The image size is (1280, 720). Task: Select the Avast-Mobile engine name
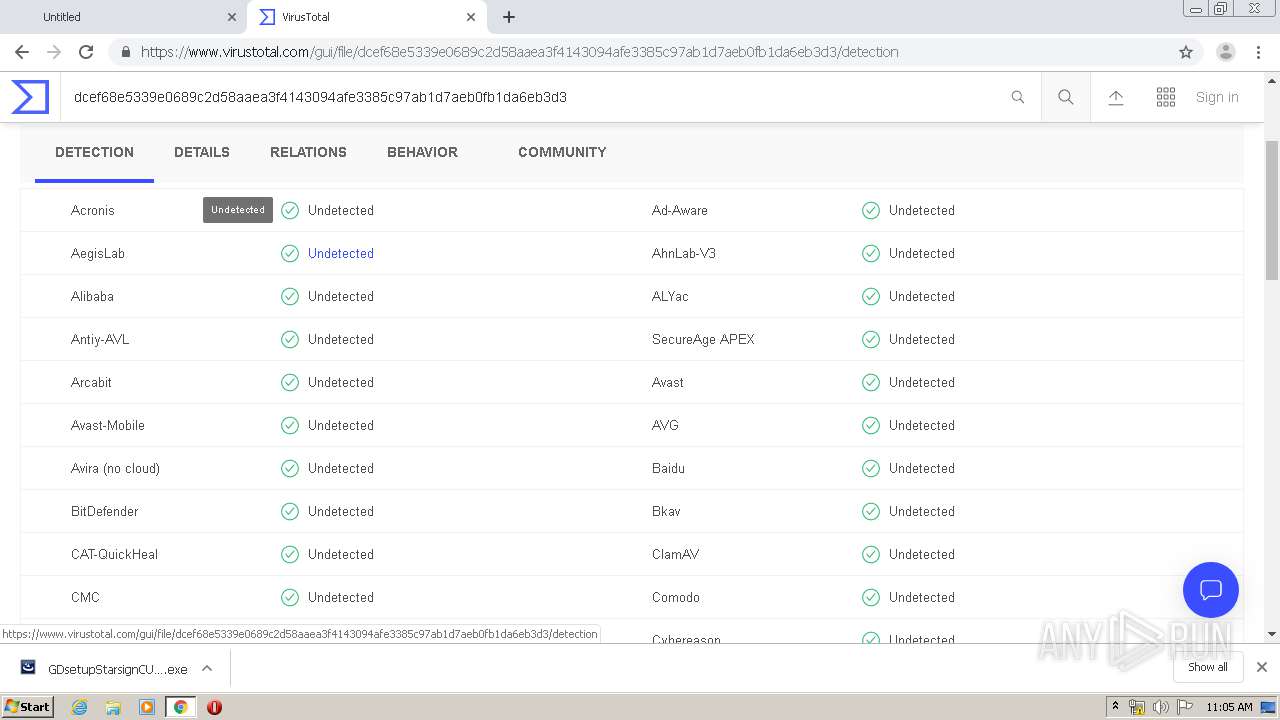coord(108,425)
